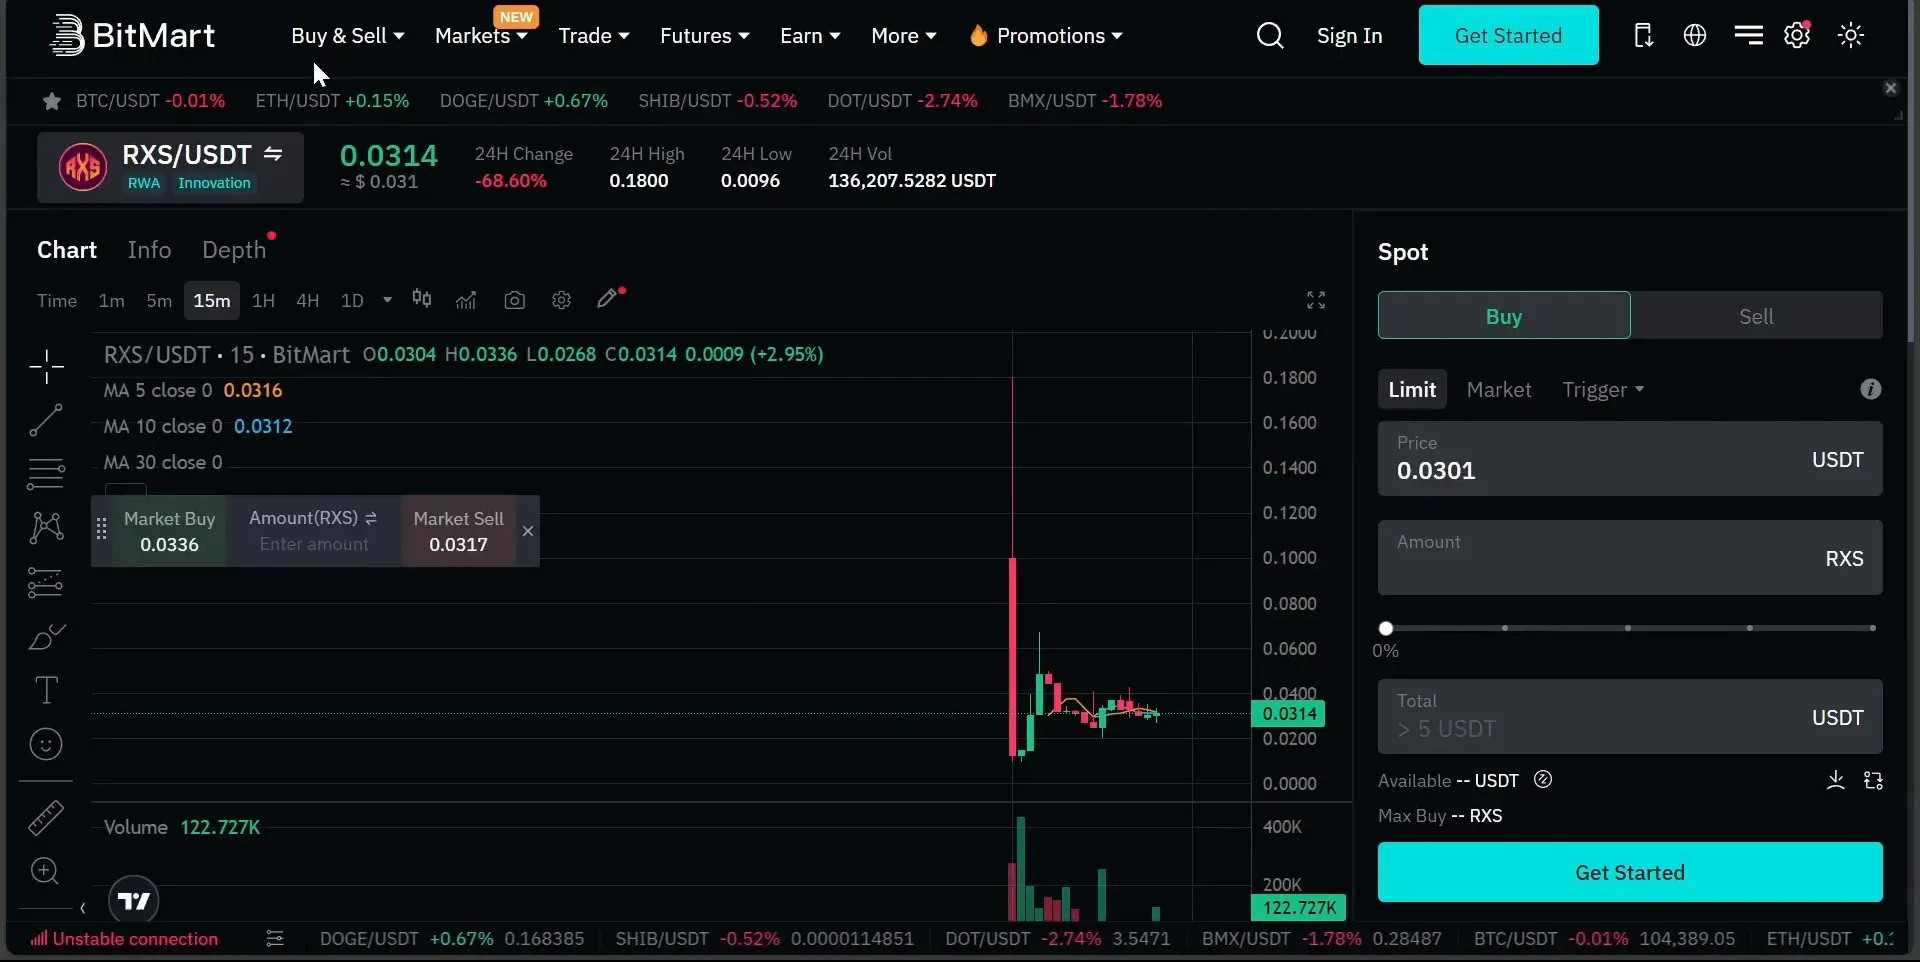This screenshot has width=1920, height=962.
Task: Open Futures dropdown menu
Action: (x=704, y=36)
